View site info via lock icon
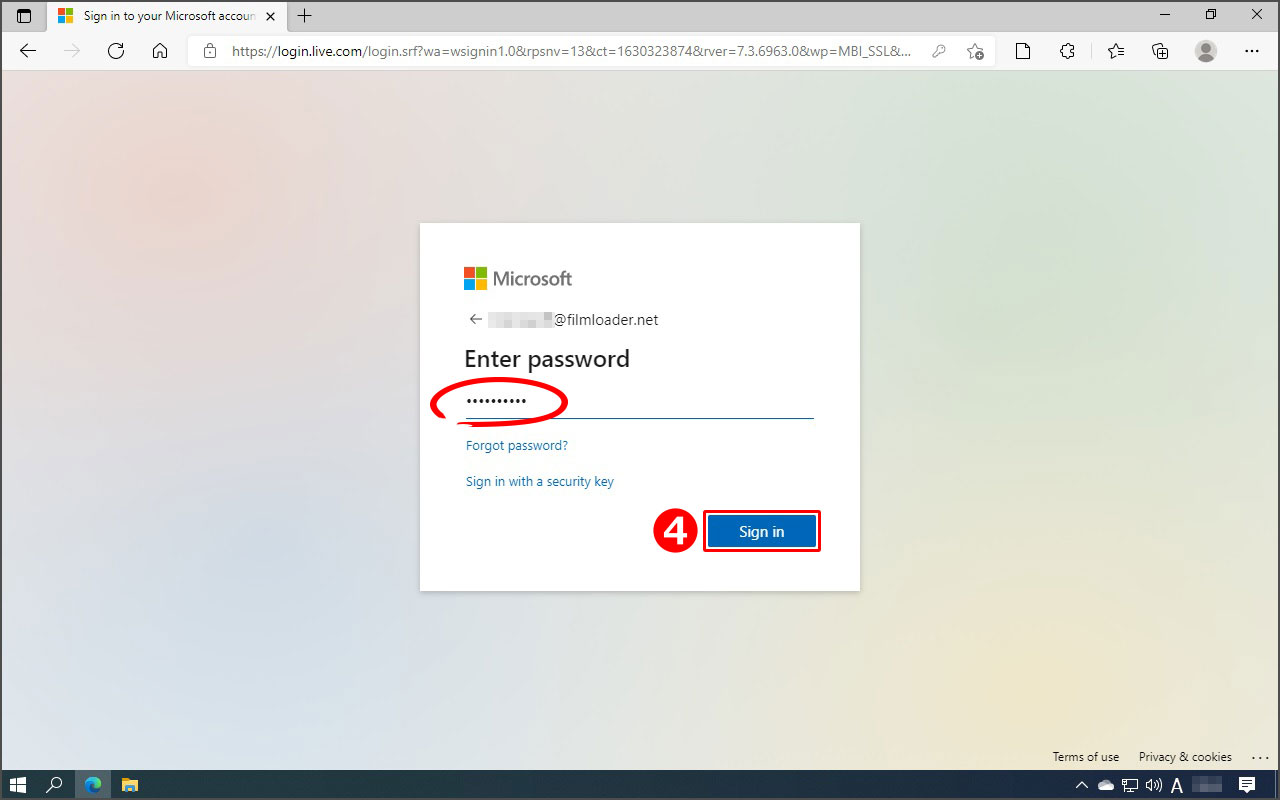 209,51
